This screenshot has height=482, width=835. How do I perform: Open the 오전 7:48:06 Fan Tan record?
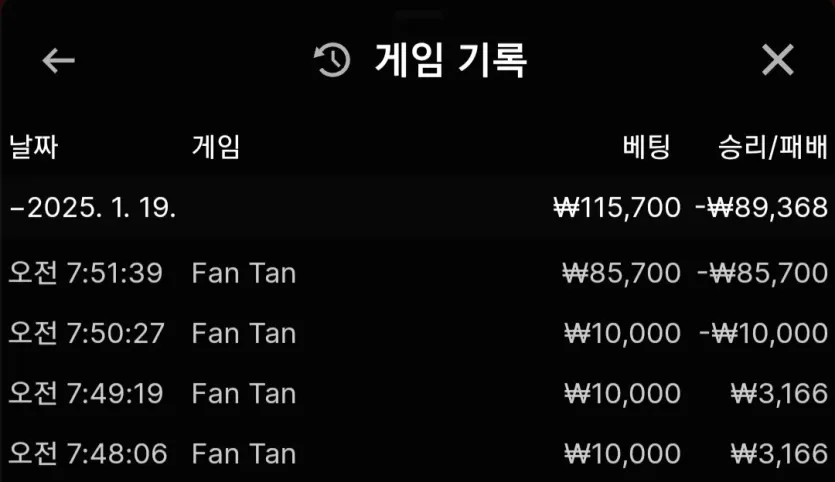click(x=418, y=454)
